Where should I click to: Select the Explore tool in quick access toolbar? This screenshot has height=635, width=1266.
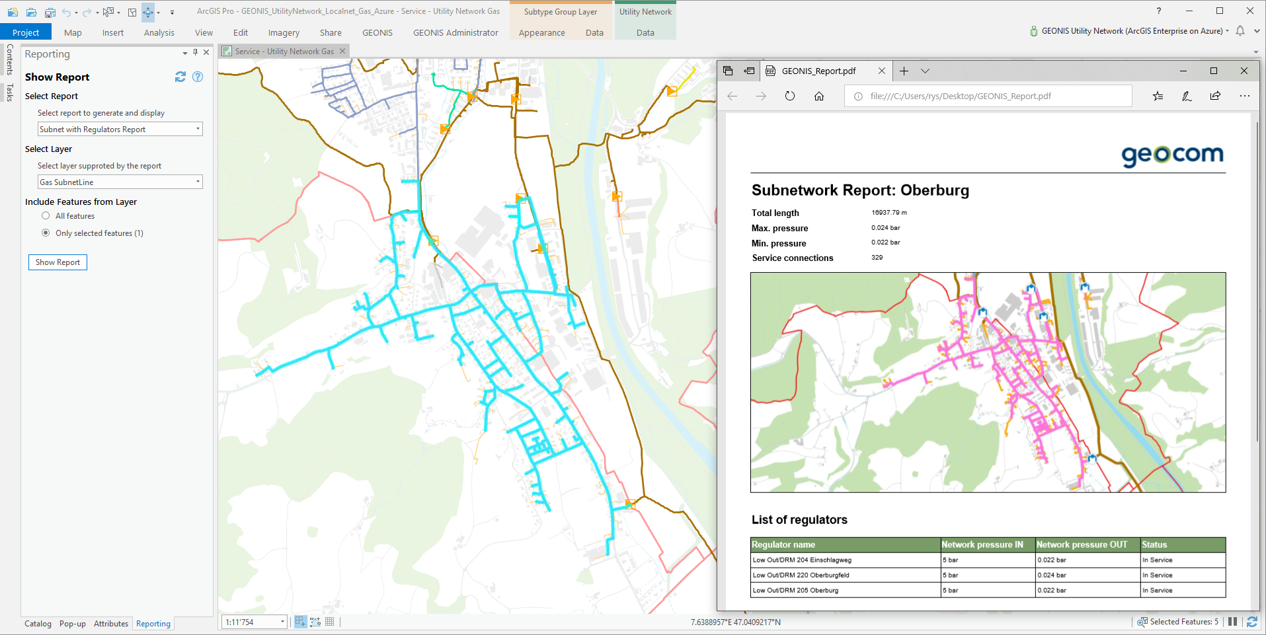click(148, 12)
